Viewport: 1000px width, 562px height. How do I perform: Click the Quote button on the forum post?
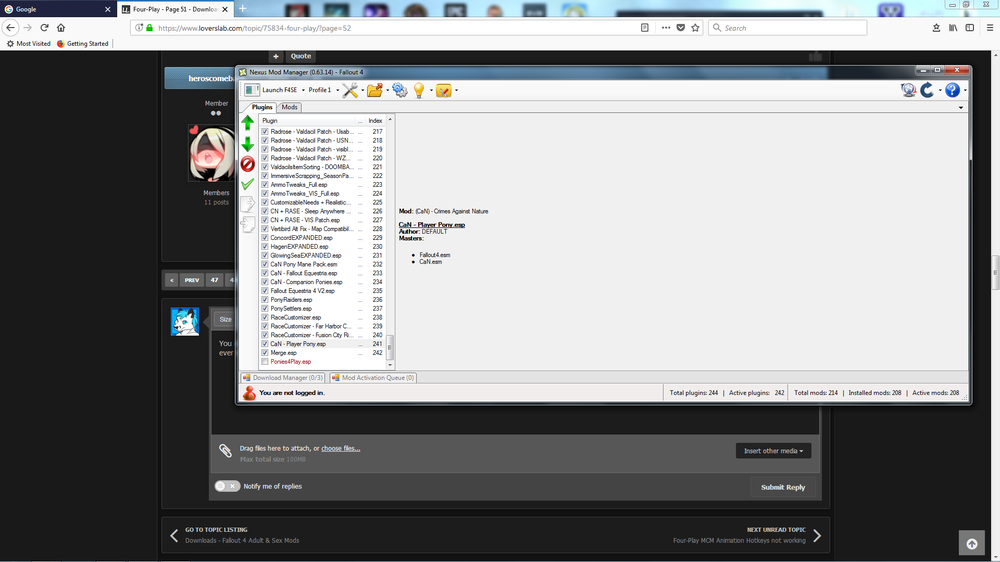[x=300, y=56]
